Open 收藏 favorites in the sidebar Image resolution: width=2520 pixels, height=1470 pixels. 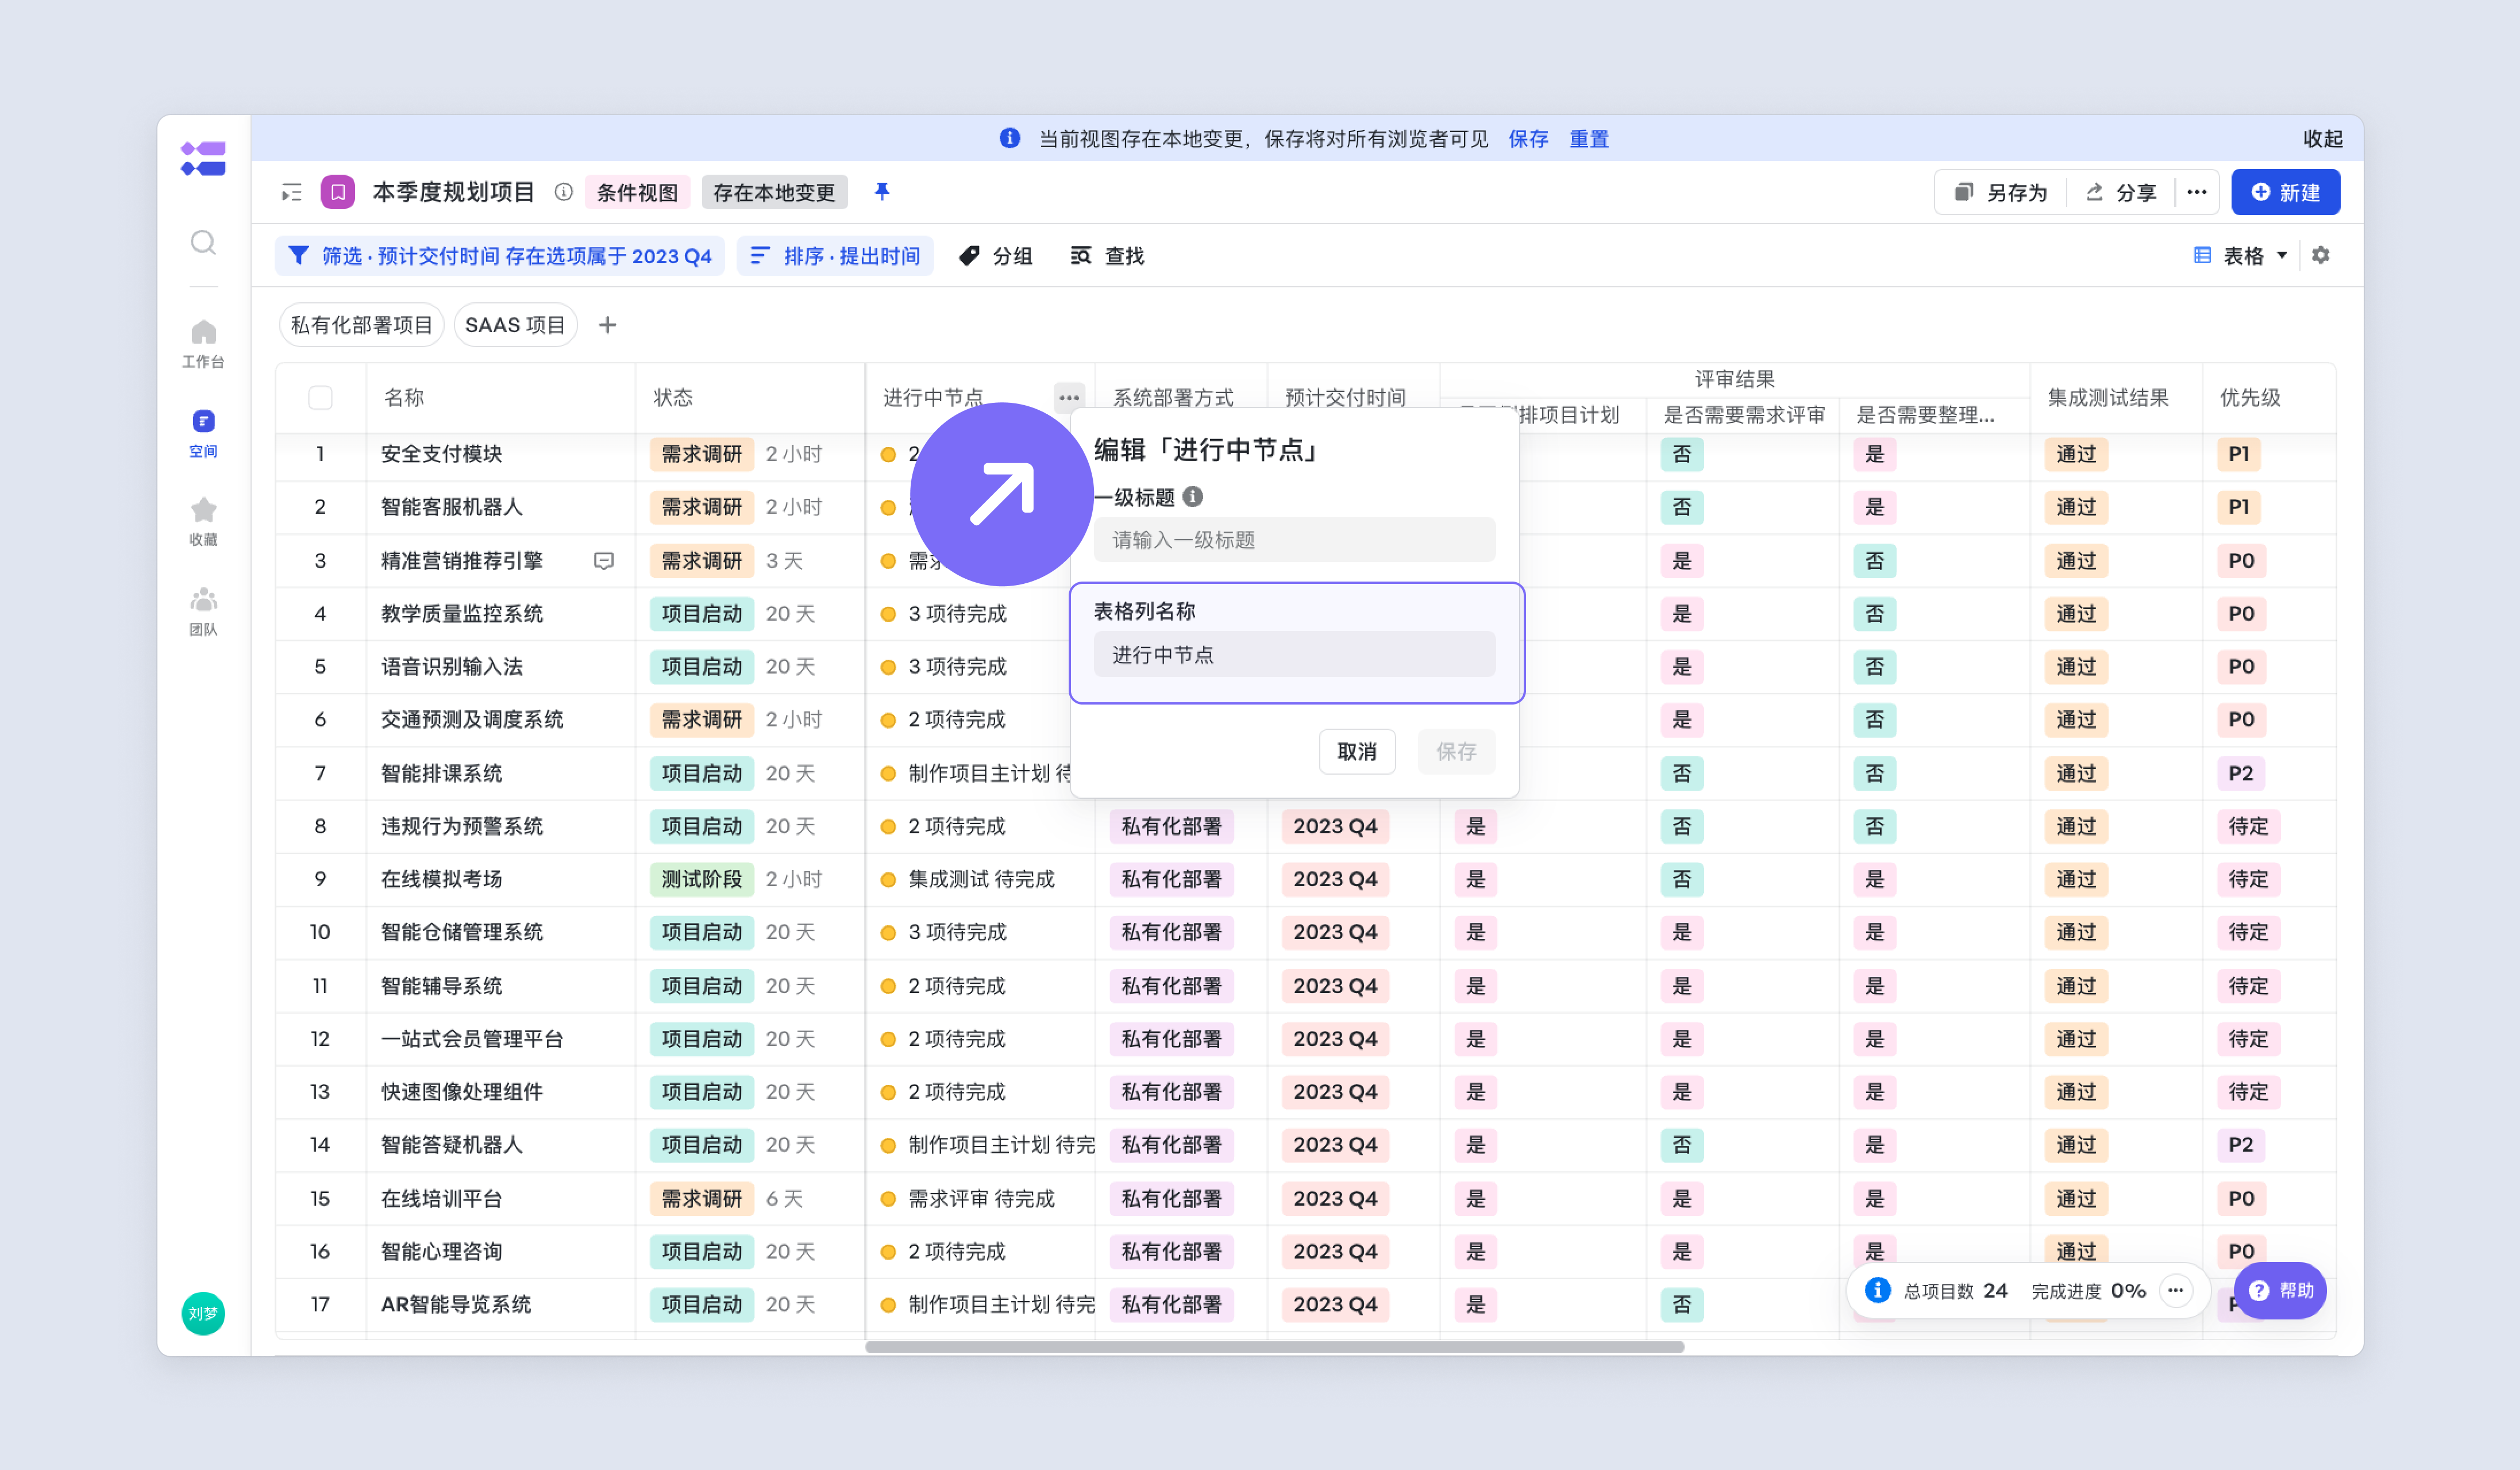coord(203,522)
